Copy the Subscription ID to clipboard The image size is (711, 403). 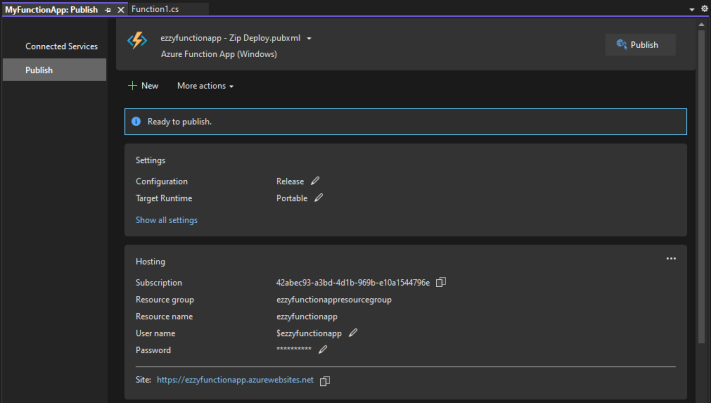[441, 282]
